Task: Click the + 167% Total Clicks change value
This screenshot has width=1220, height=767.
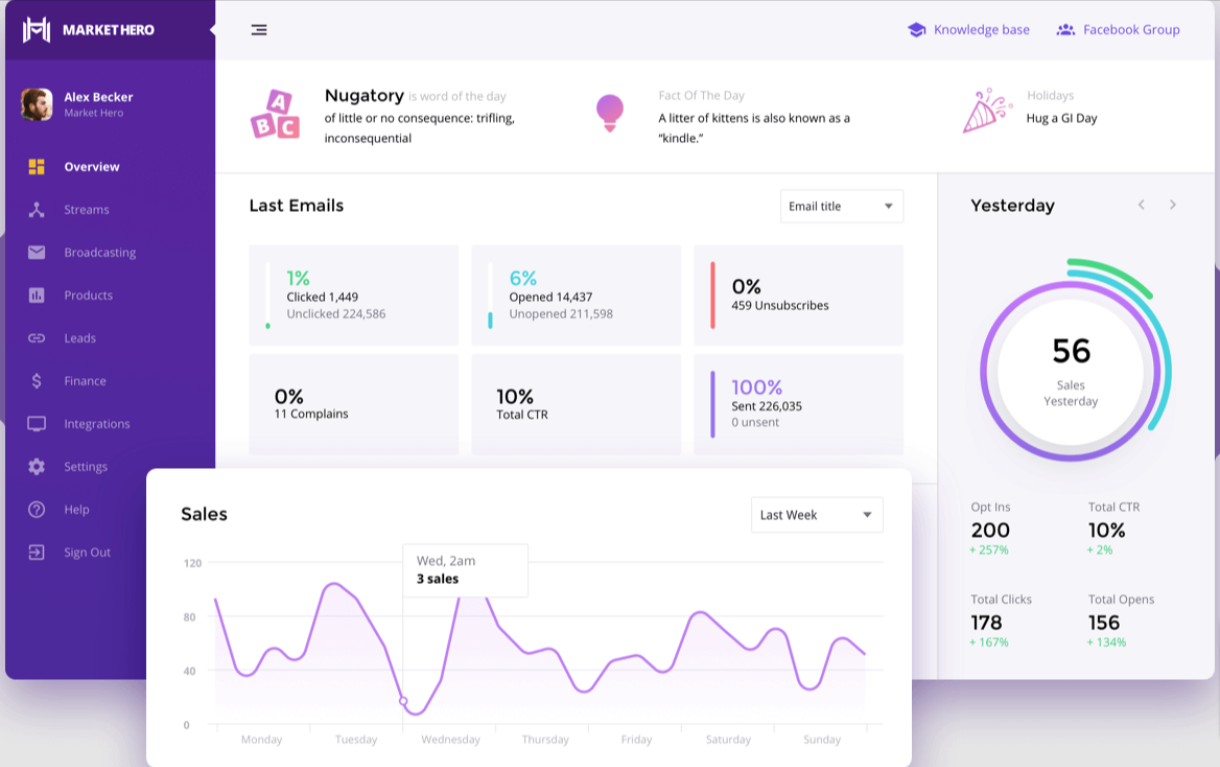Action: tap(989, 642)
